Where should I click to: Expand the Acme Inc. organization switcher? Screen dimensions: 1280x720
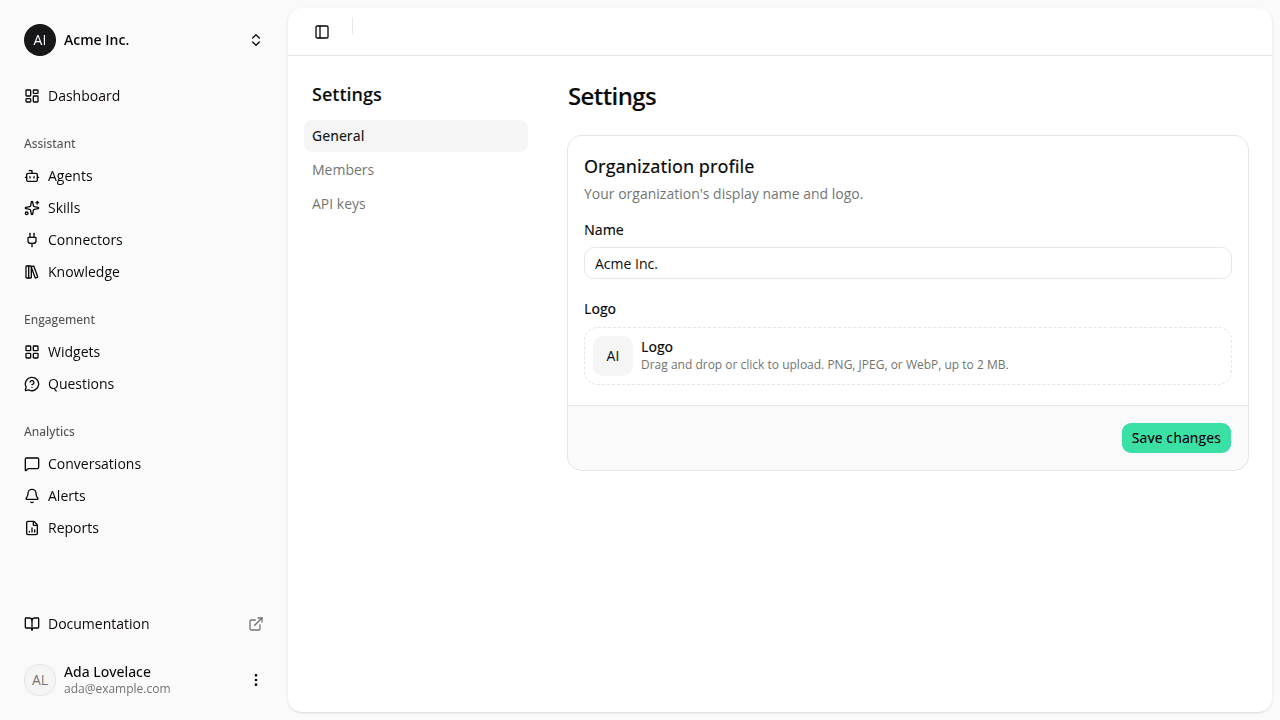coord(256,40)
